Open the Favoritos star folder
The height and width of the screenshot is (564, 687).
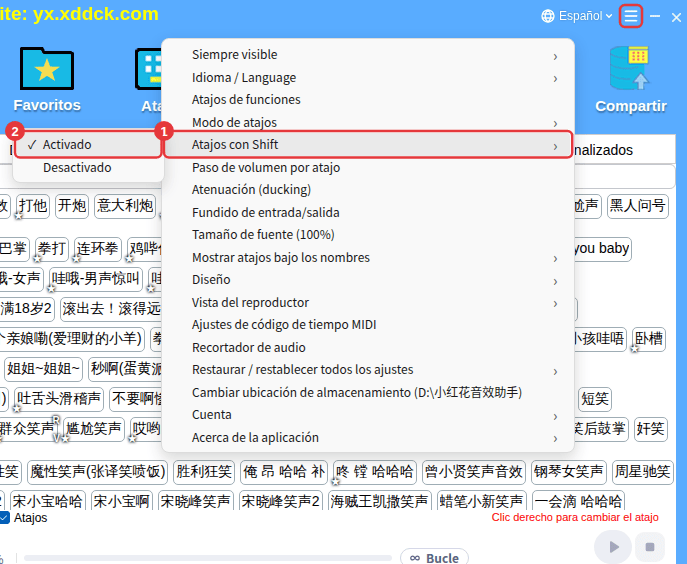(x=47, y=80)
